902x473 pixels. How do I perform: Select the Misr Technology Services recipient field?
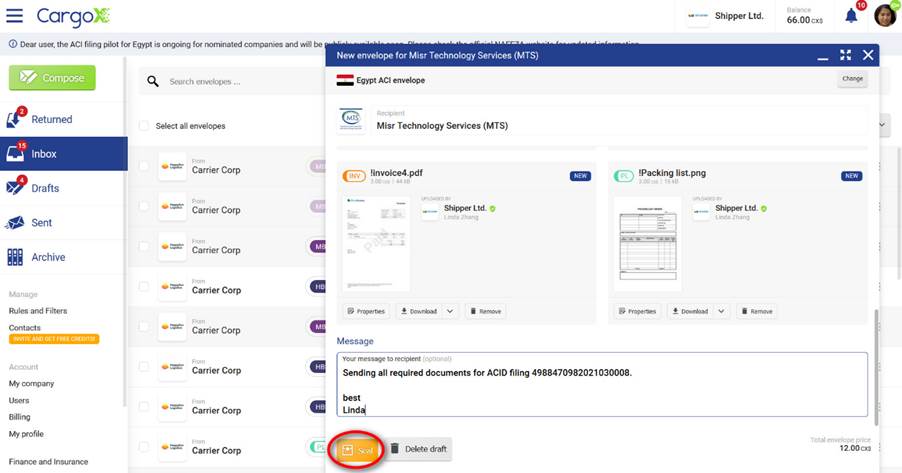[620, 120]
